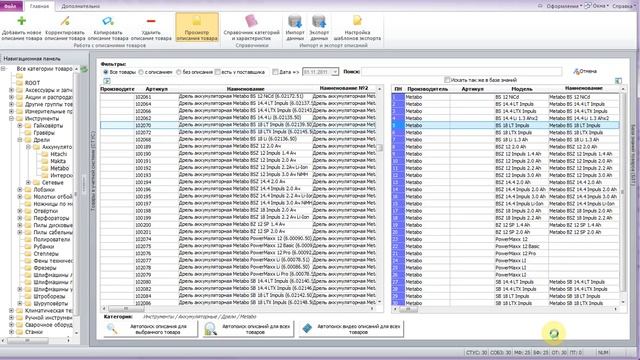Select the "Граверы" tree item
The width and height of the screenshot is (640, 360).
tap(44, 133)
